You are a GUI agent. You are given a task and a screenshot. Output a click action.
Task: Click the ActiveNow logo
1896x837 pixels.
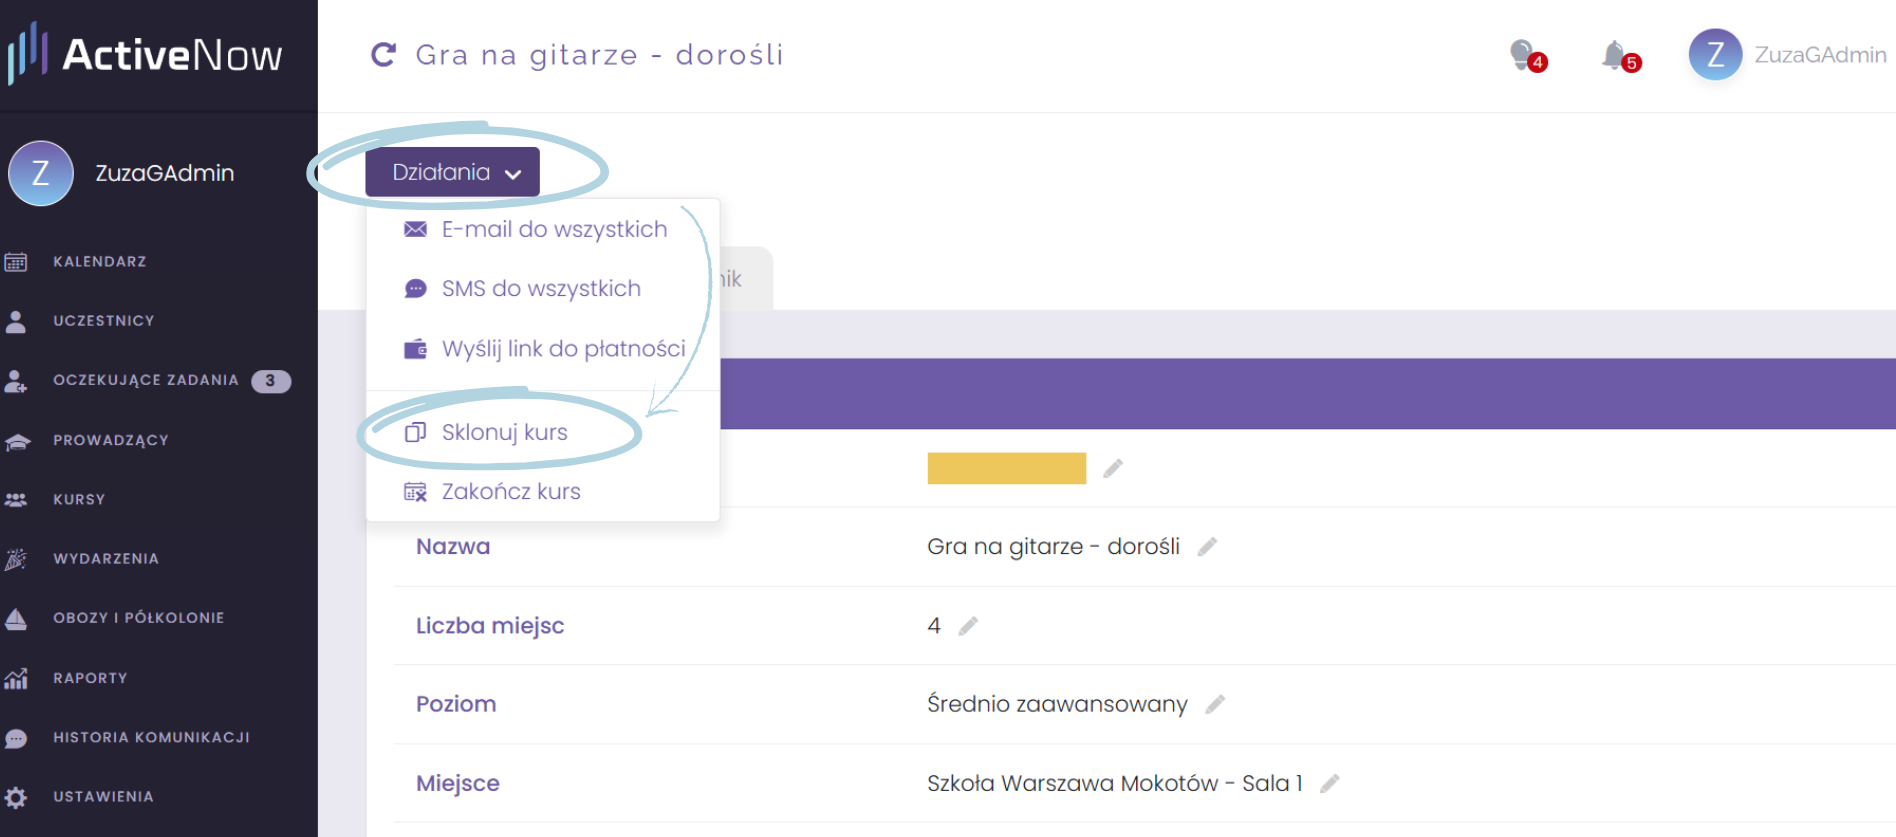[146, 54]
